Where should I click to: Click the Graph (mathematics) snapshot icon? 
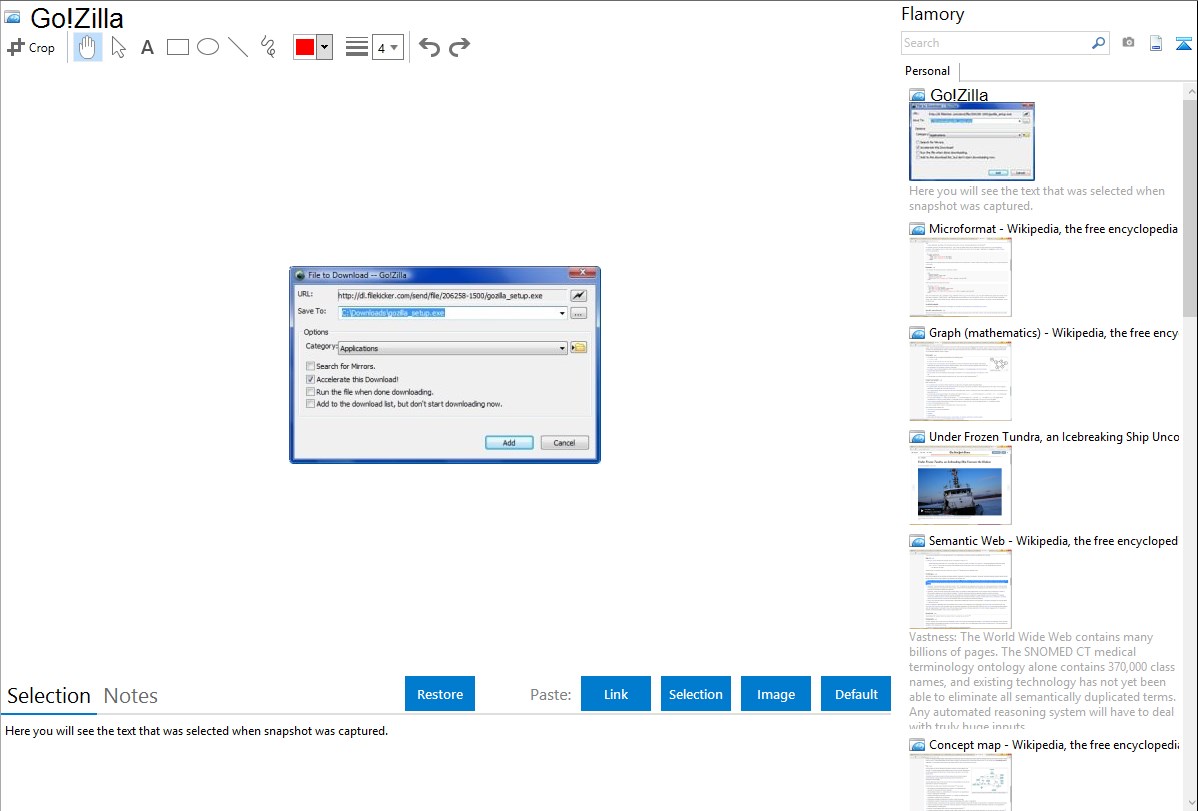(917, 333)
